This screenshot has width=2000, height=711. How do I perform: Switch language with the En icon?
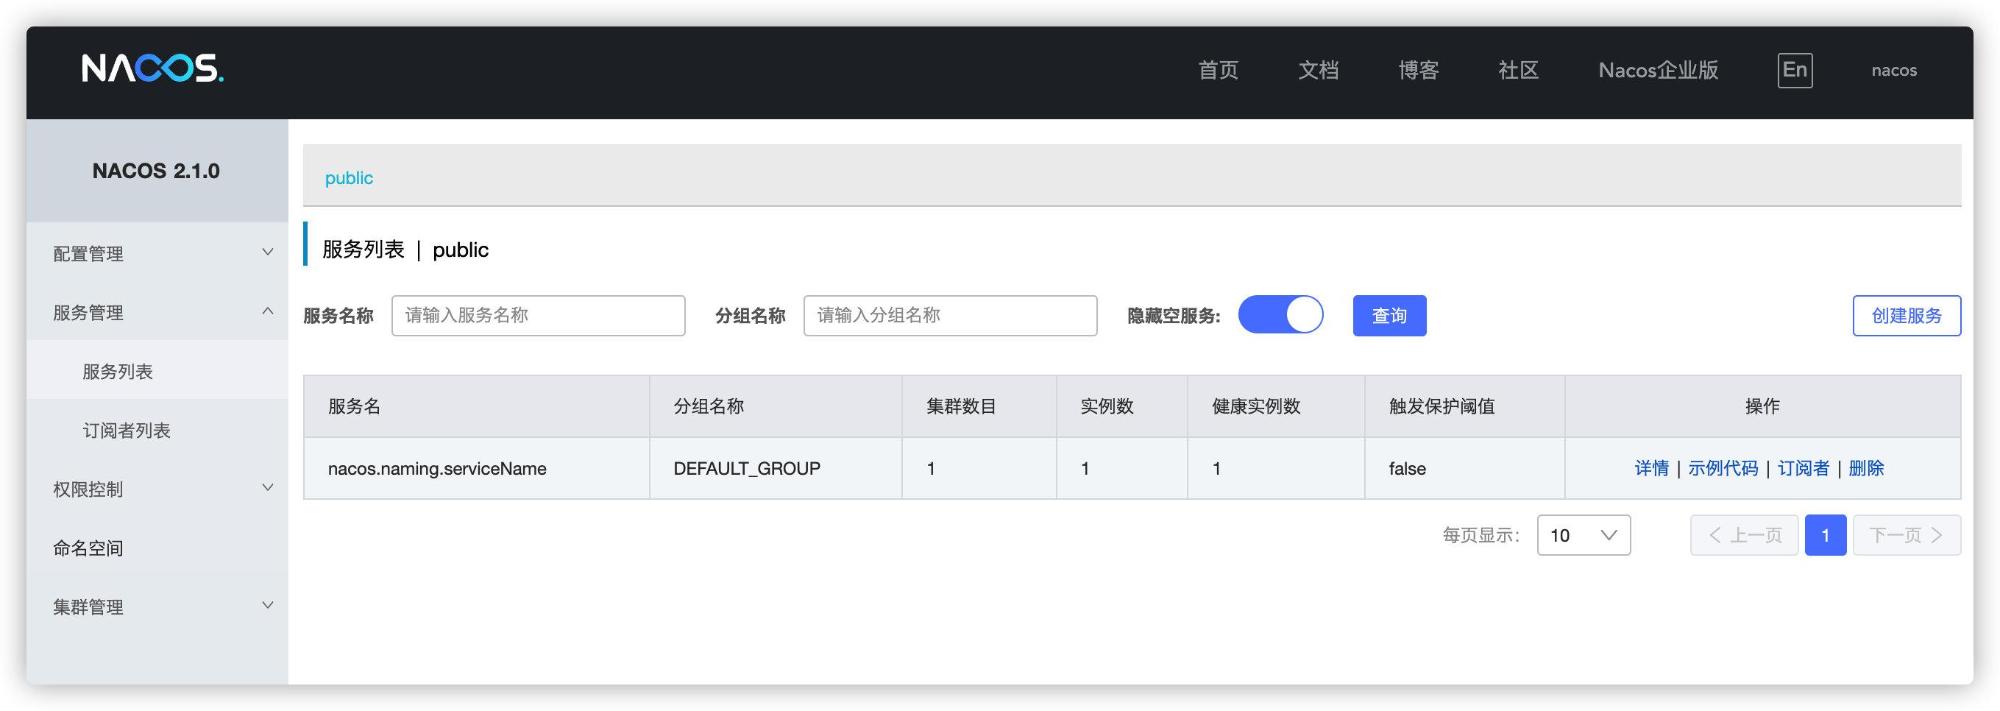coord(1794,70)
